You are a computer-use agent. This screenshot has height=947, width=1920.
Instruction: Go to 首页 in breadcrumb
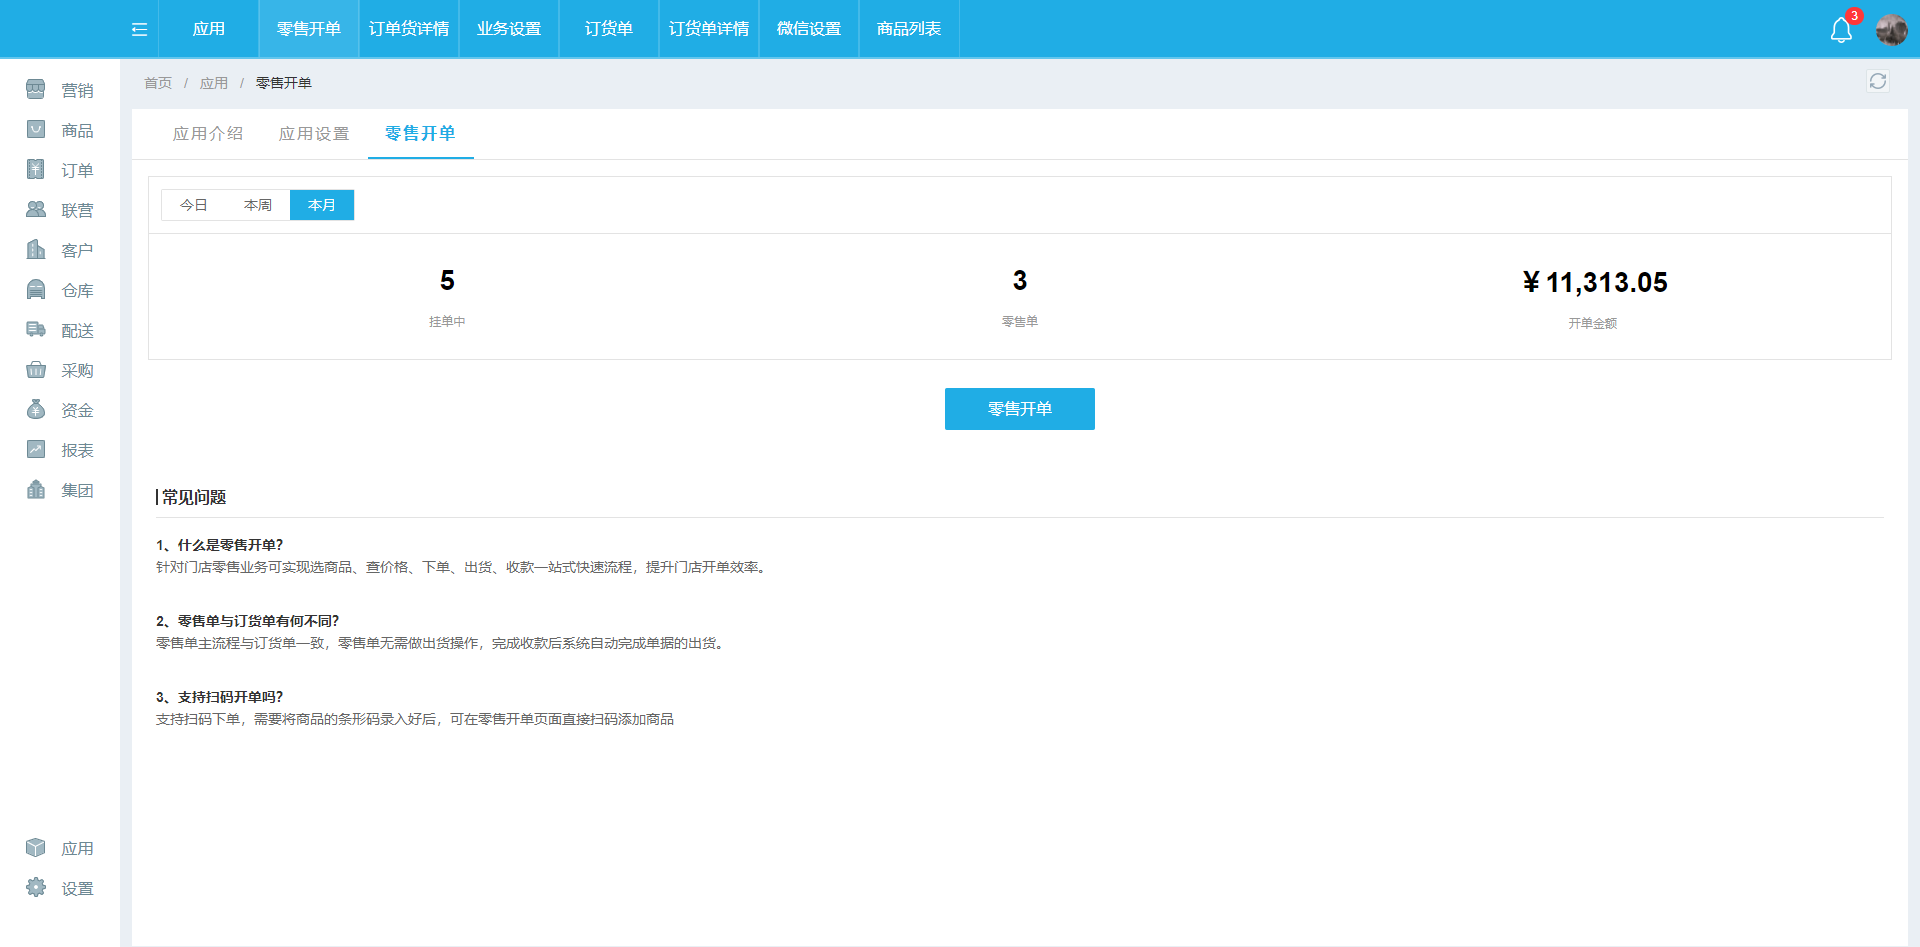coord(158,83)
